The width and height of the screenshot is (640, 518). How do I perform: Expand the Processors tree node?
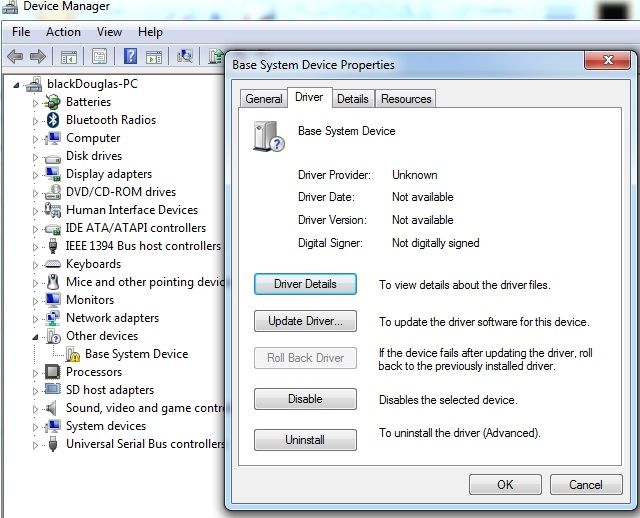click(x=36, y=372)
